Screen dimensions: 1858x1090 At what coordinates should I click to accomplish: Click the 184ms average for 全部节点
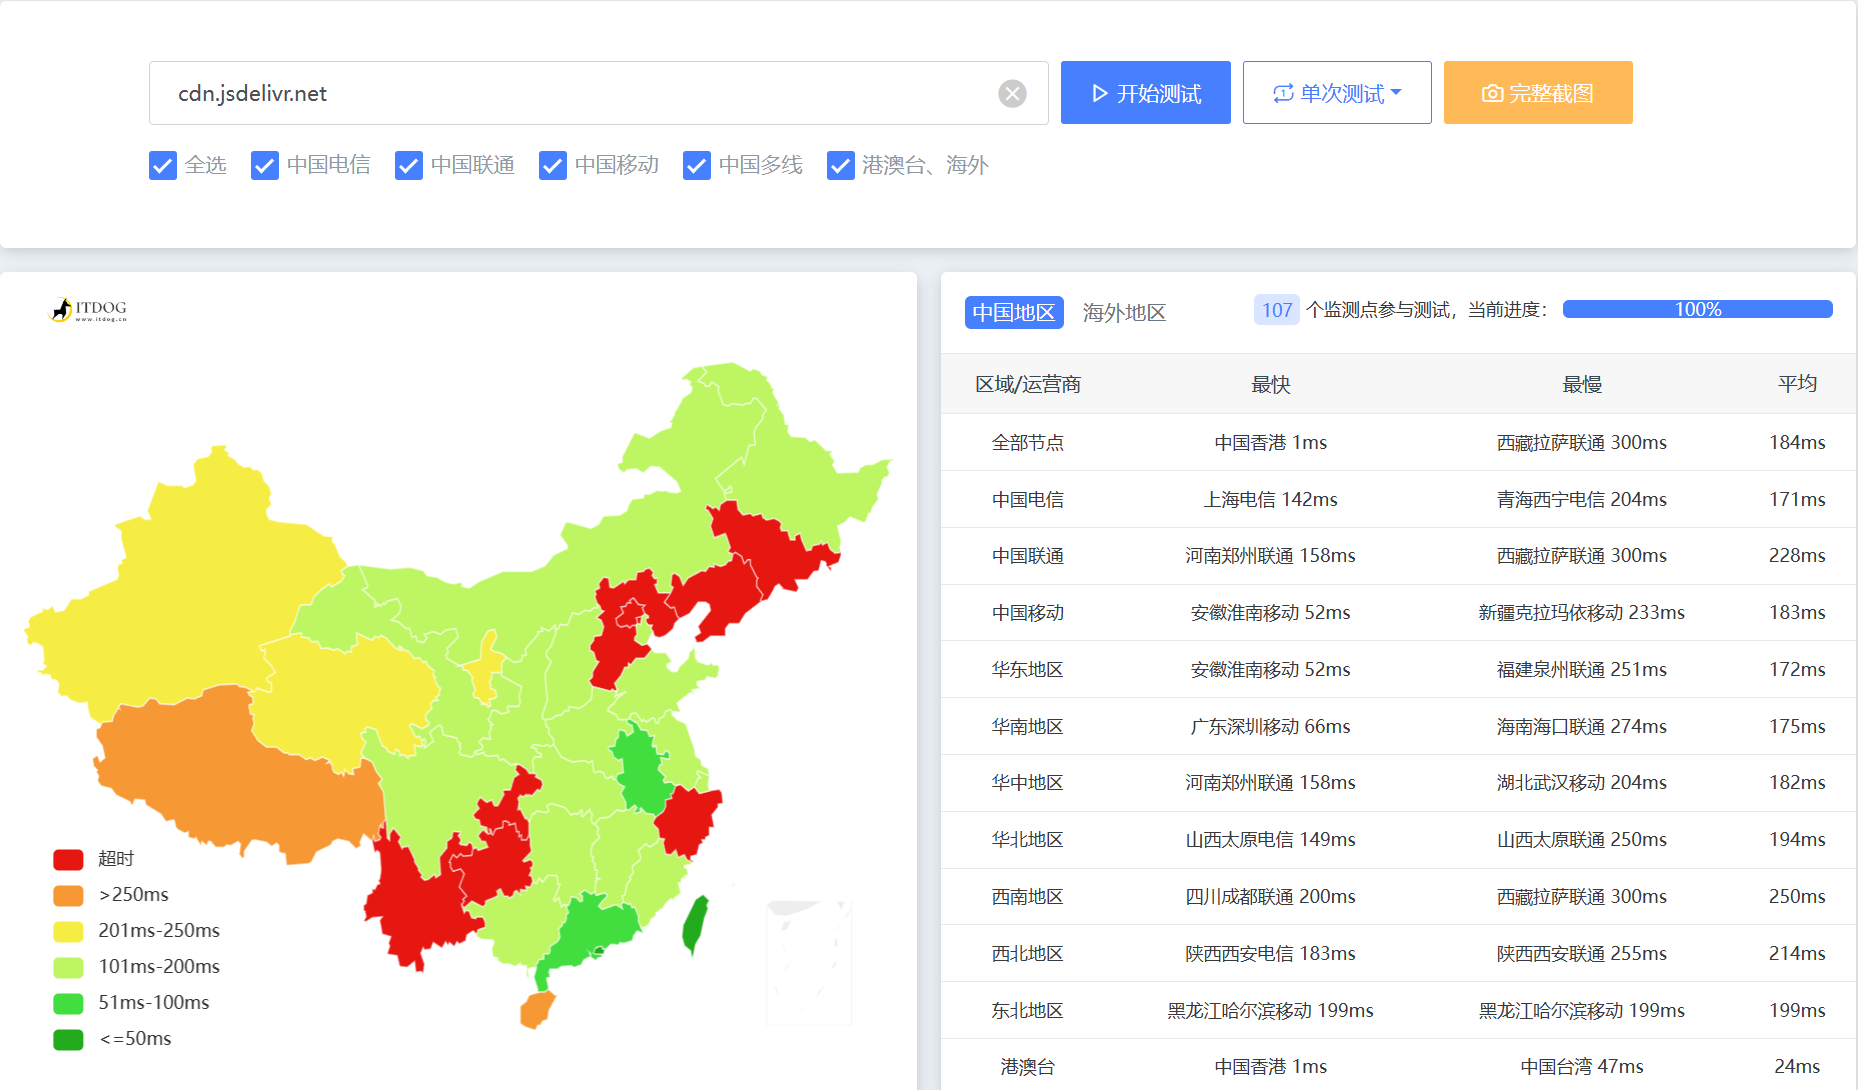[1797, 442]
